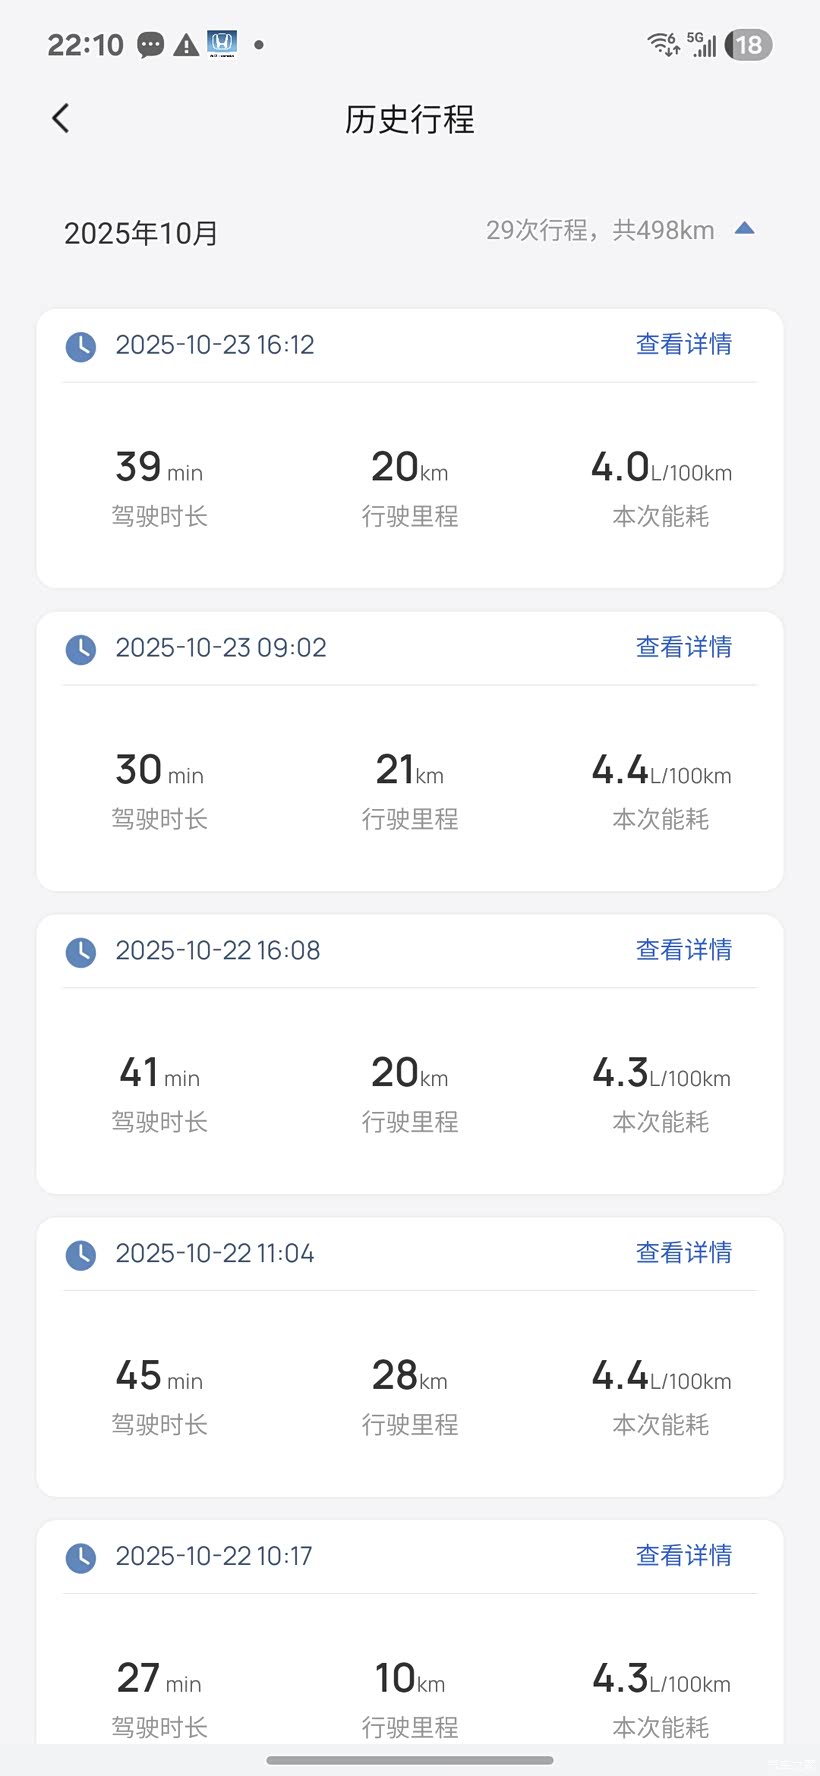Tap clock icon for 2025-10-23 09:02 trip
Image resolution: width=820 pixels, height=1776 pixels.
(x=81, y=649)
